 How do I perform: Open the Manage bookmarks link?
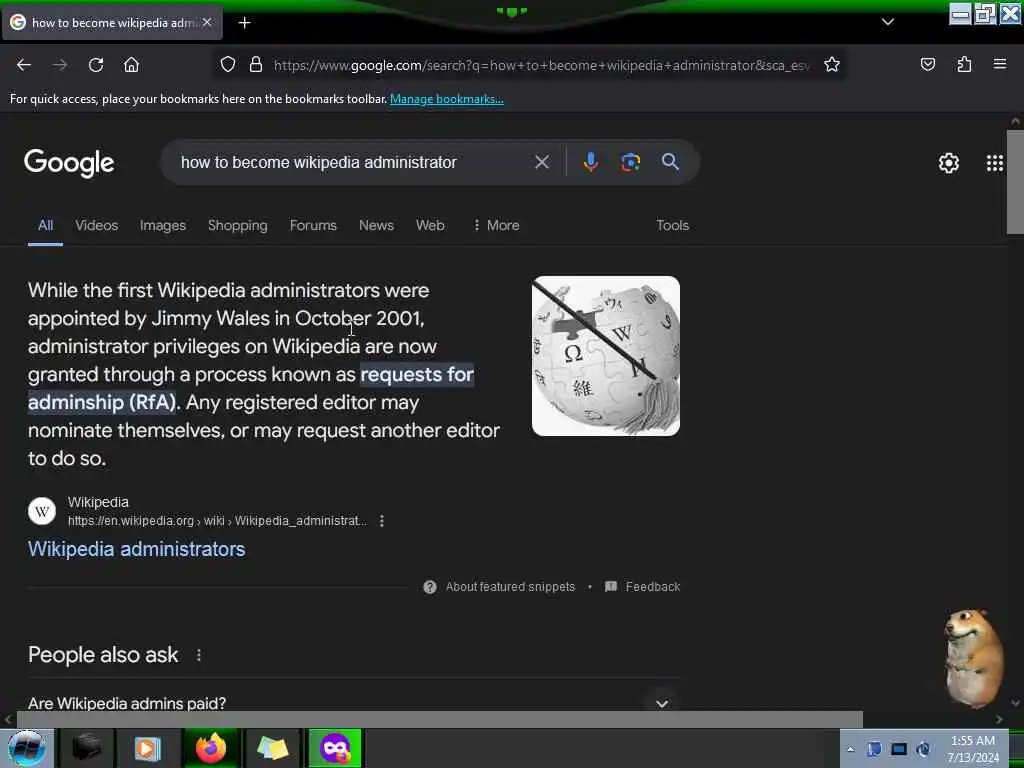(x=447, y=99)
